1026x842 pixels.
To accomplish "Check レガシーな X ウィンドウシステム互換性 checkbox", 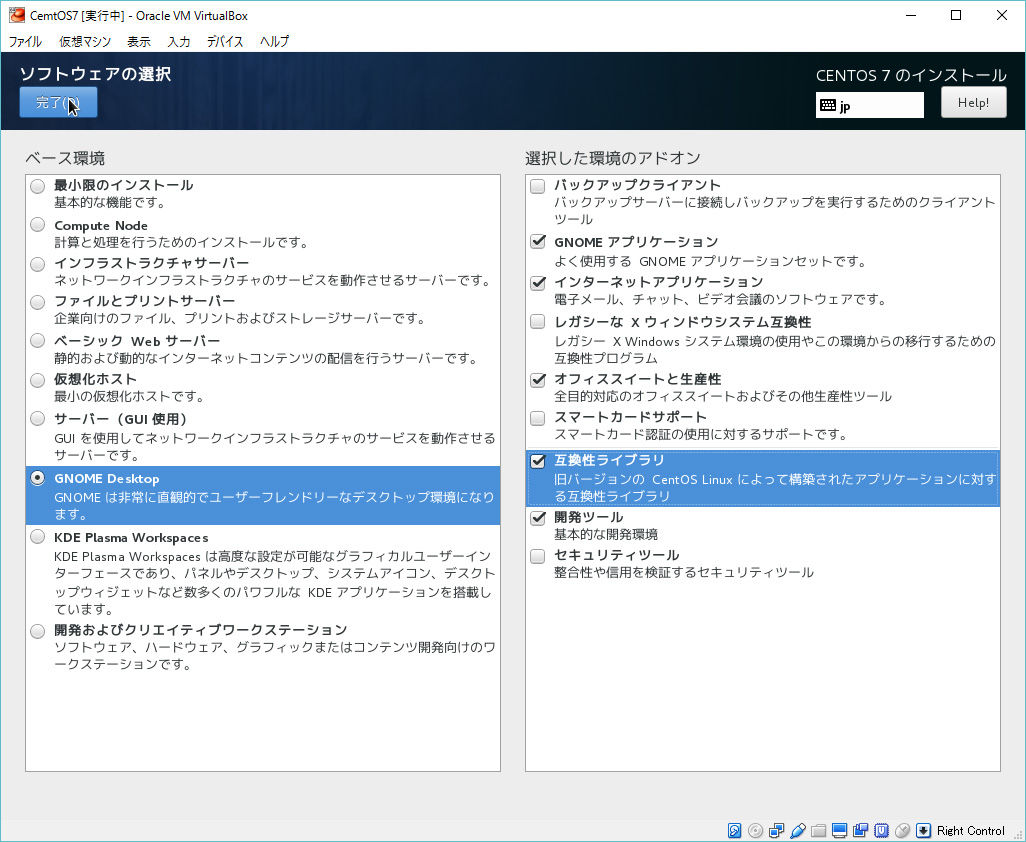I will click(x=538, y=321).
